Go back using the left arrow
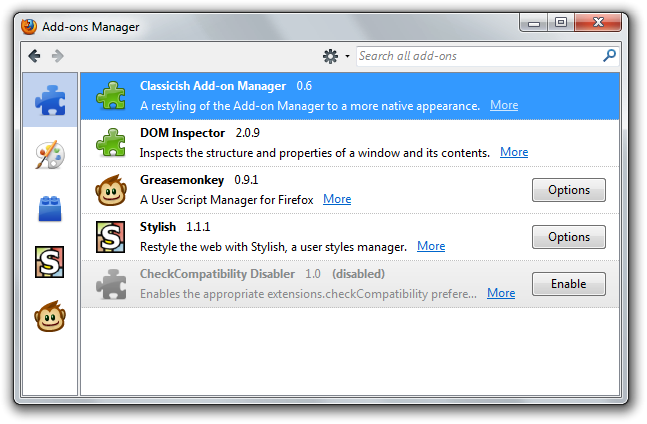 click(34, 56)
